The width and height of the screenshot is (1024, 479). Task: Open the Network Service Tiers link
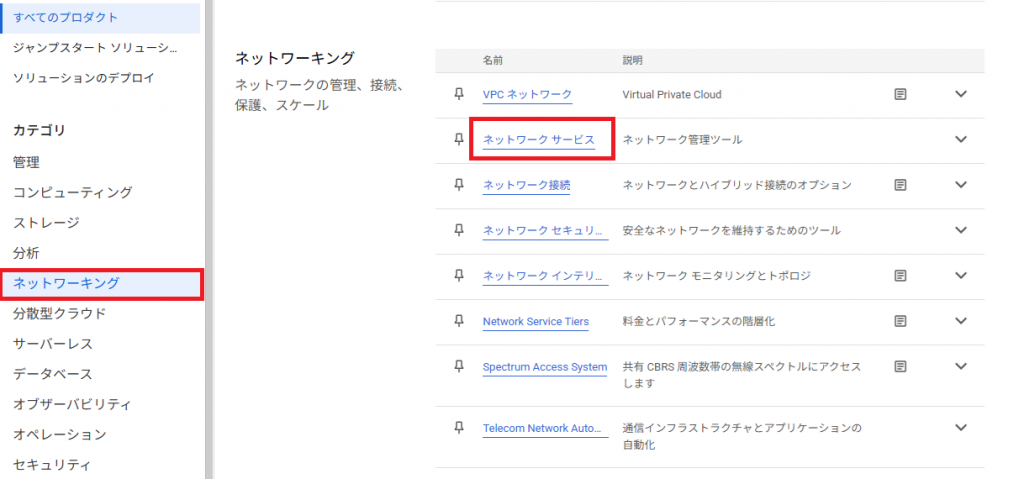536,322
